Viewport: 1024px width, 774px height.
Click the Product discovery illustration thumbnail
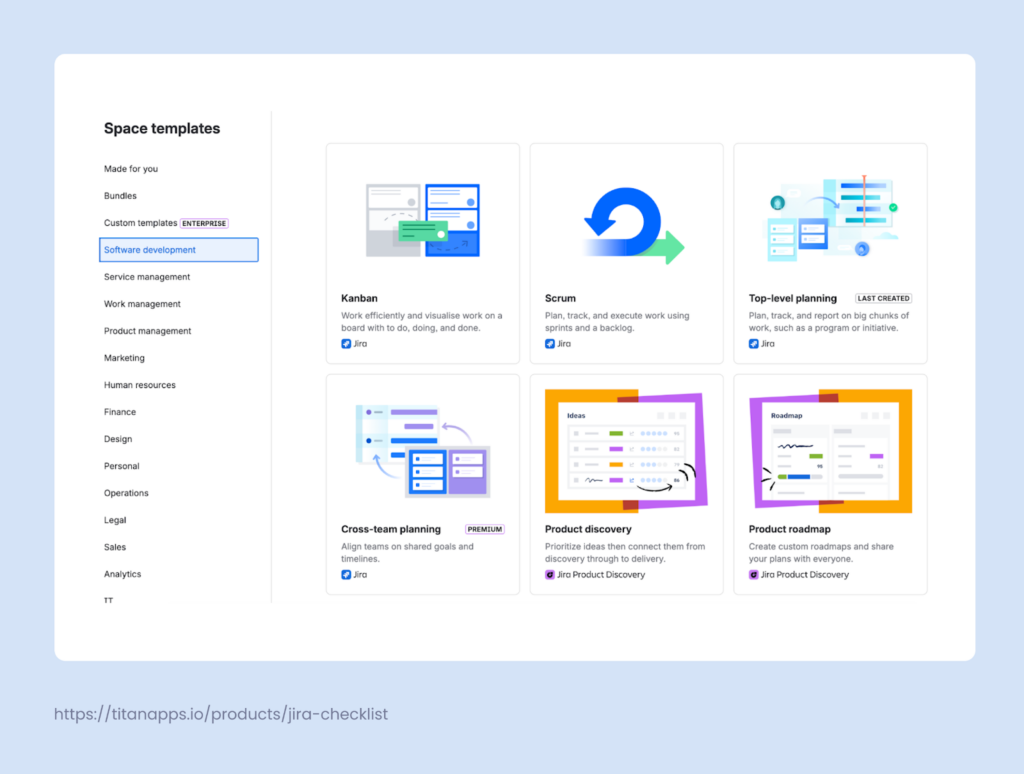627,449
